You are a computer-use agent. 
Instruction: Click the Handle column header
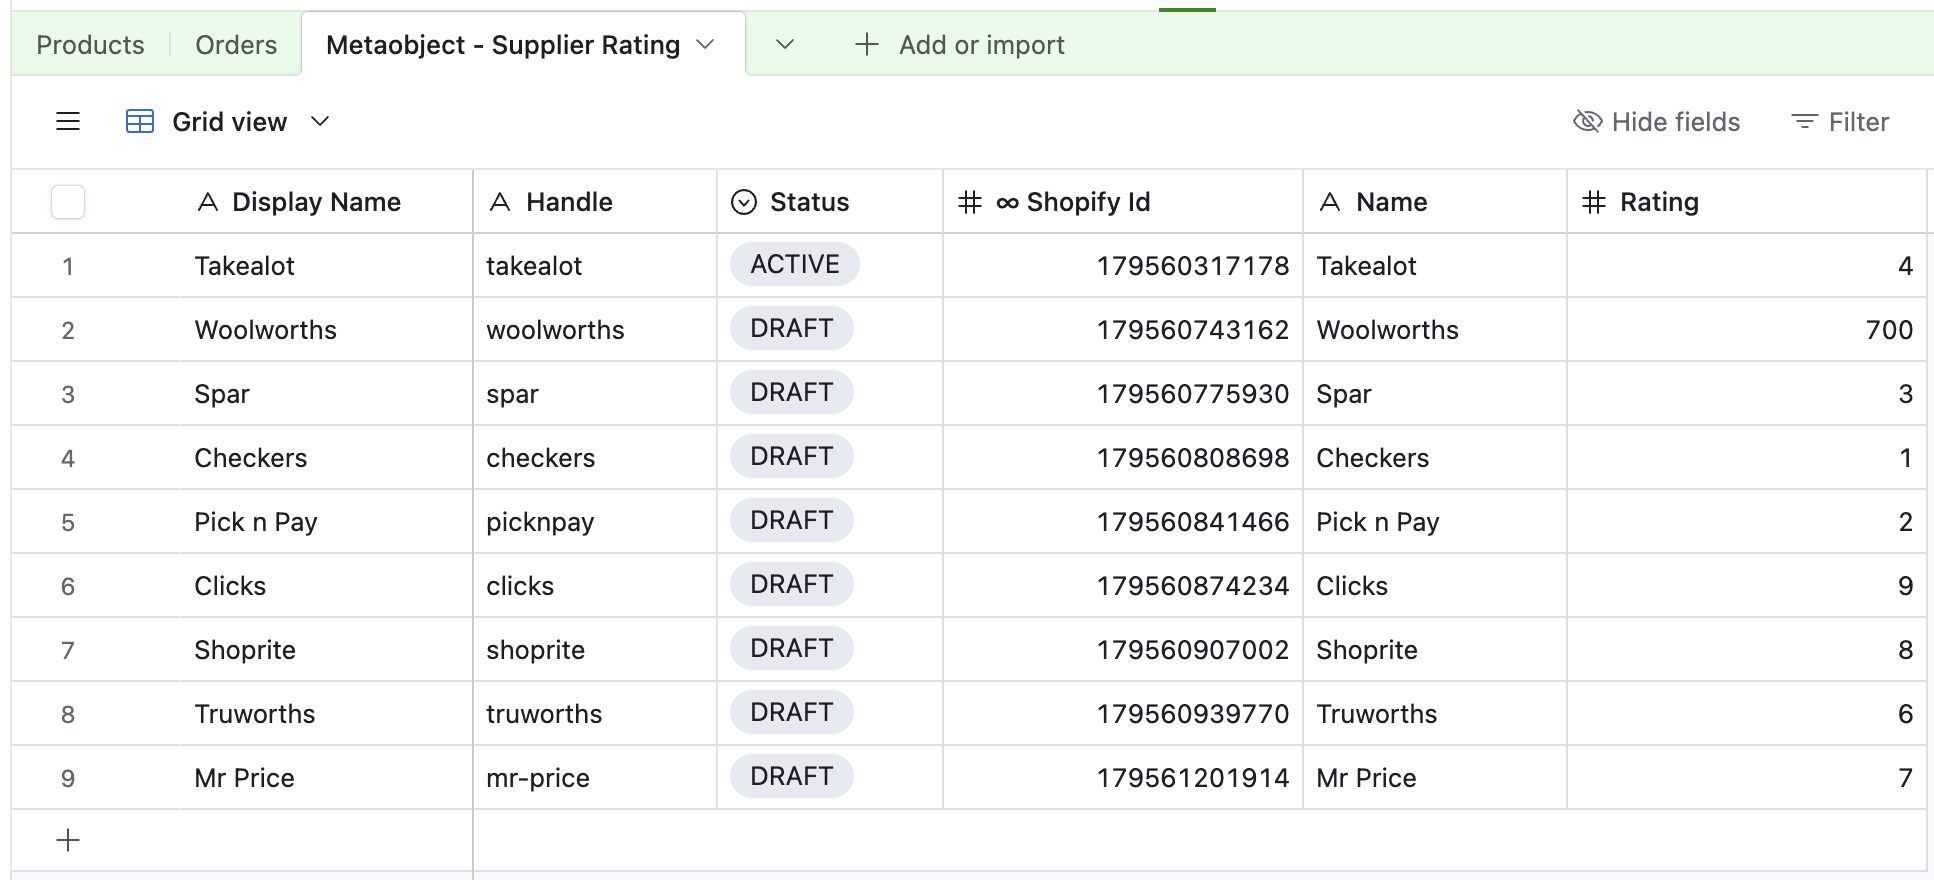click(x=569, y=202)
